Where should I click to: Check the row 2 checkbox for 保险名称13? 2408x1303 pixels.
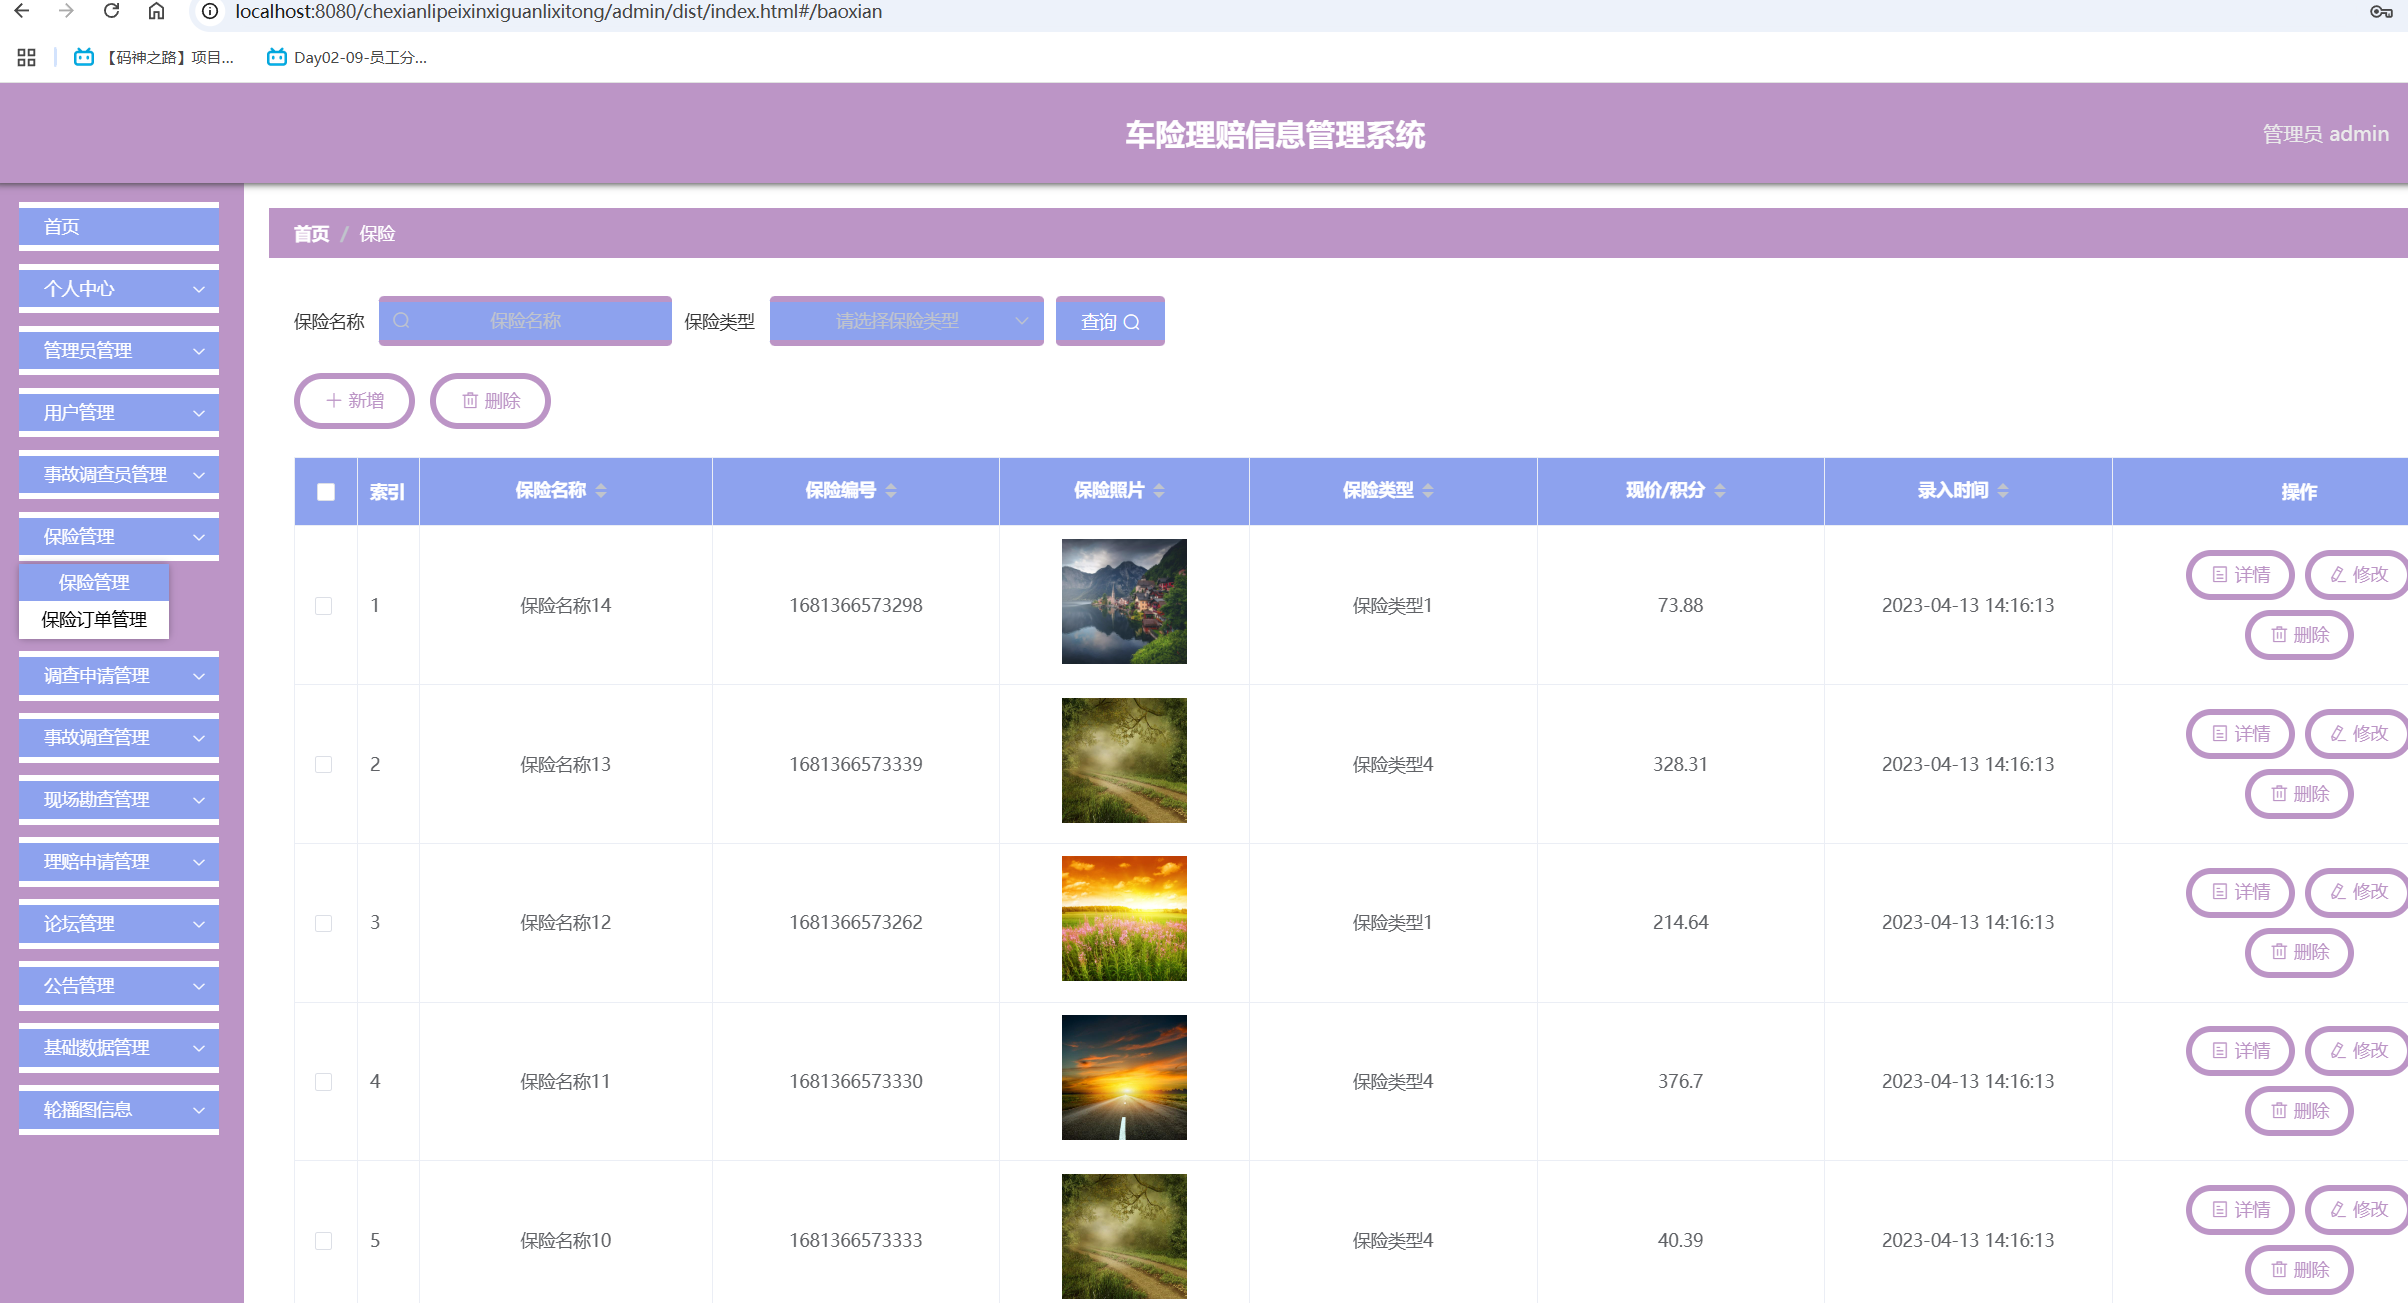324,765
